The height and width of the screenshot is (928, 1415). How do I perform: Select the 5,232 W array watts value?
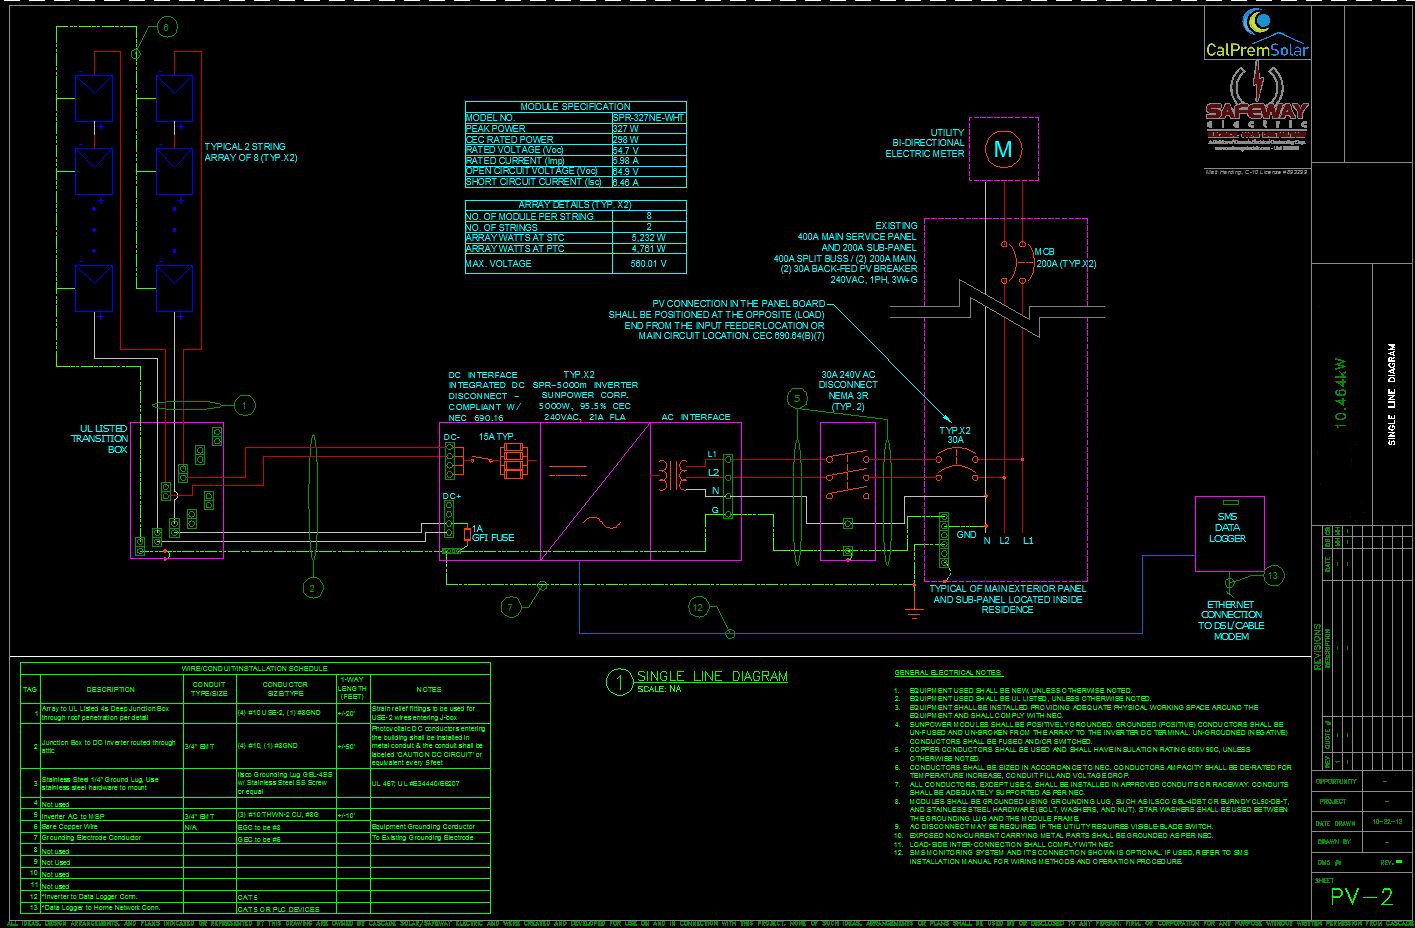pyautogui.click(x=649, y=237)
